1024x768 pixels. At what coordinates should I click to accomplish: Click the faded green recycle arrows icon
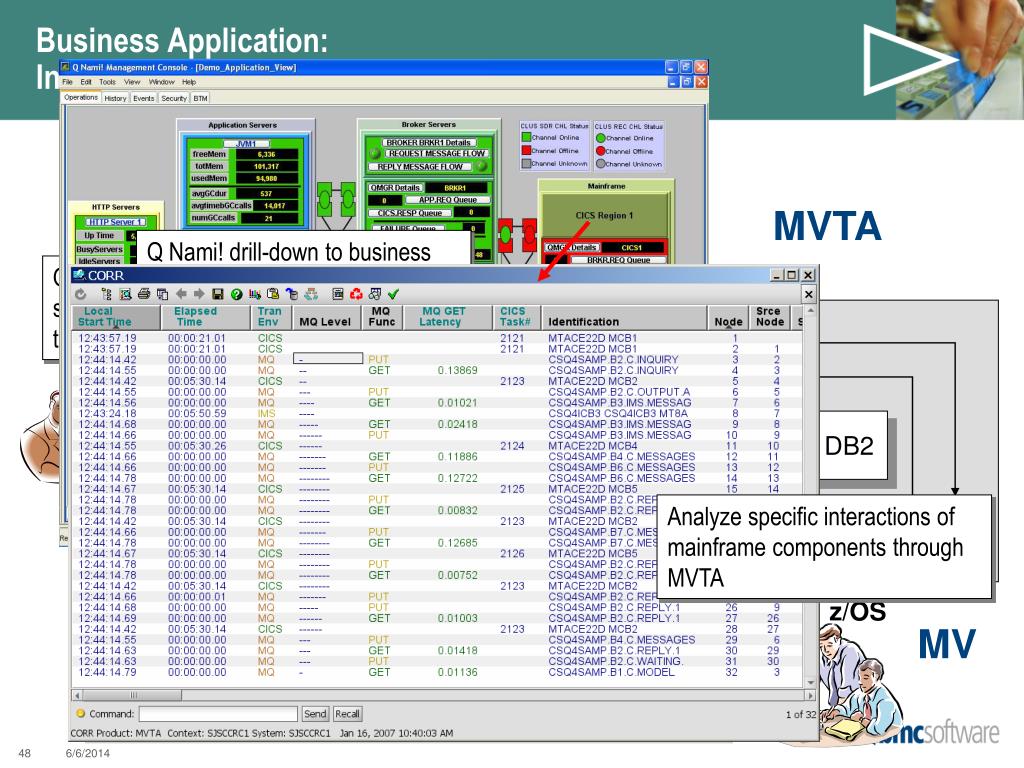click(x=311, y=294)
